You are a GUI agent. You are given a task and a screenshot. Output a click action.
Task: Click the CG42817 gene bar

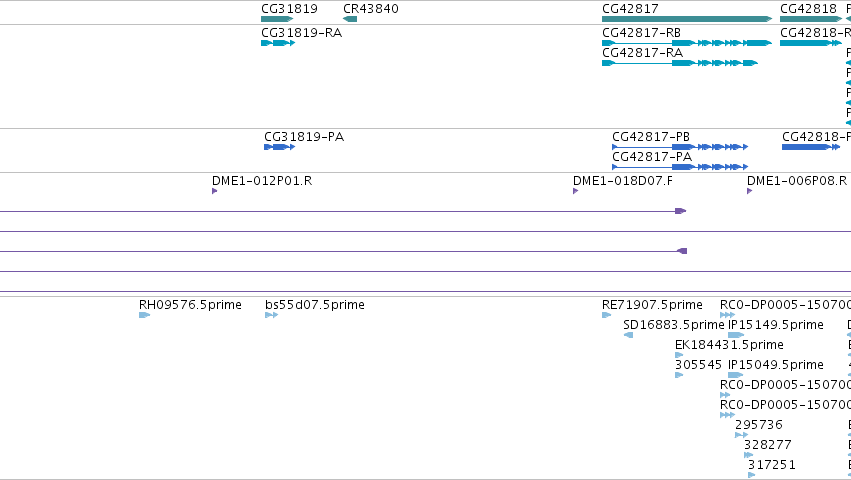[x=687, y=19]
